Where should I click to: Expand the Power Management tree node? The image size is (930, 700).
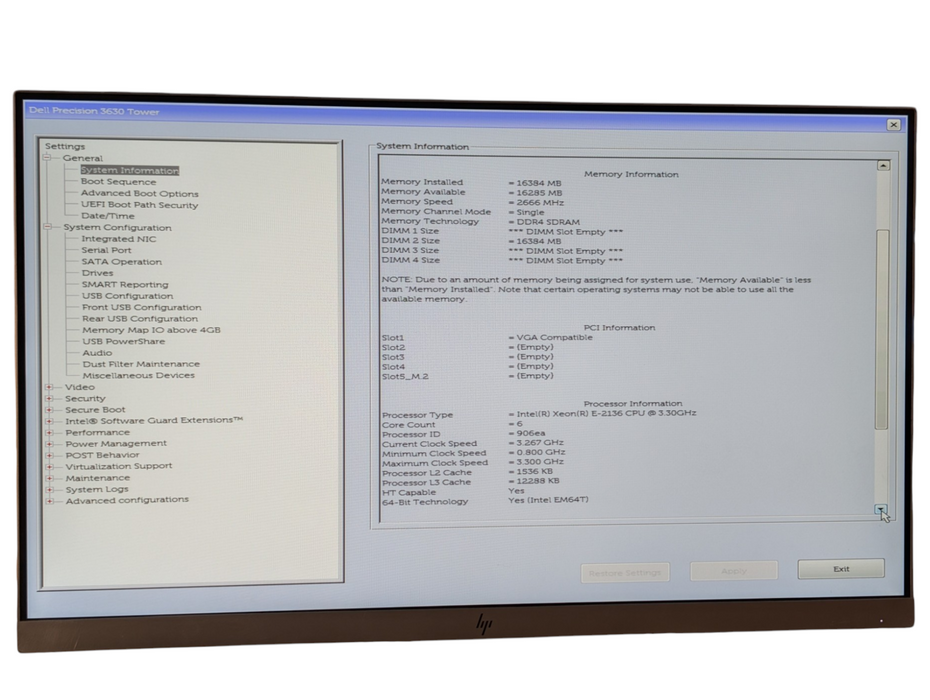click(x=50, y=444)
